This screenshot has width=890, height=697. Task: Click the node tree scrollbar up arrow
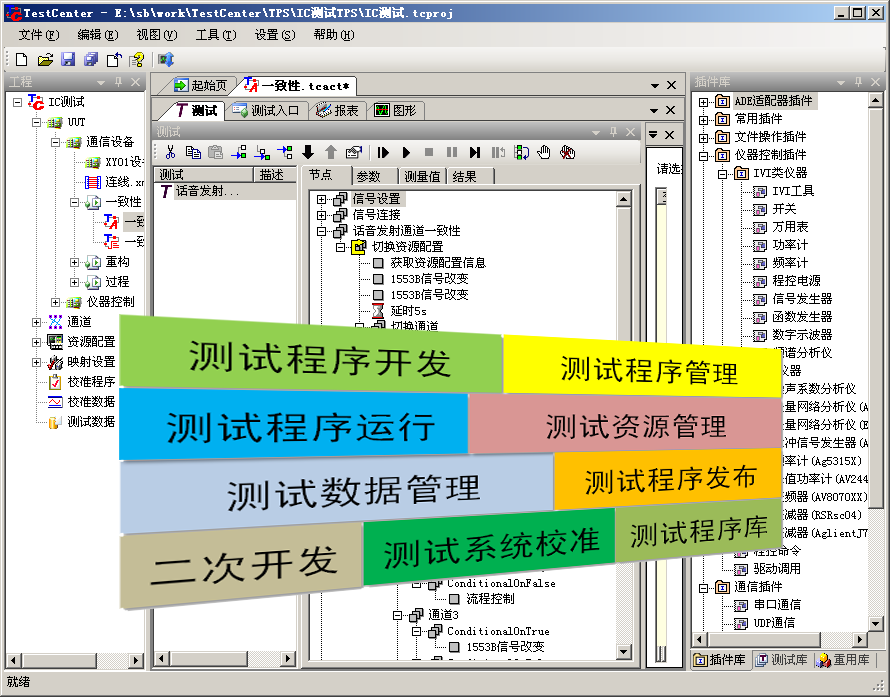[623, 198]
